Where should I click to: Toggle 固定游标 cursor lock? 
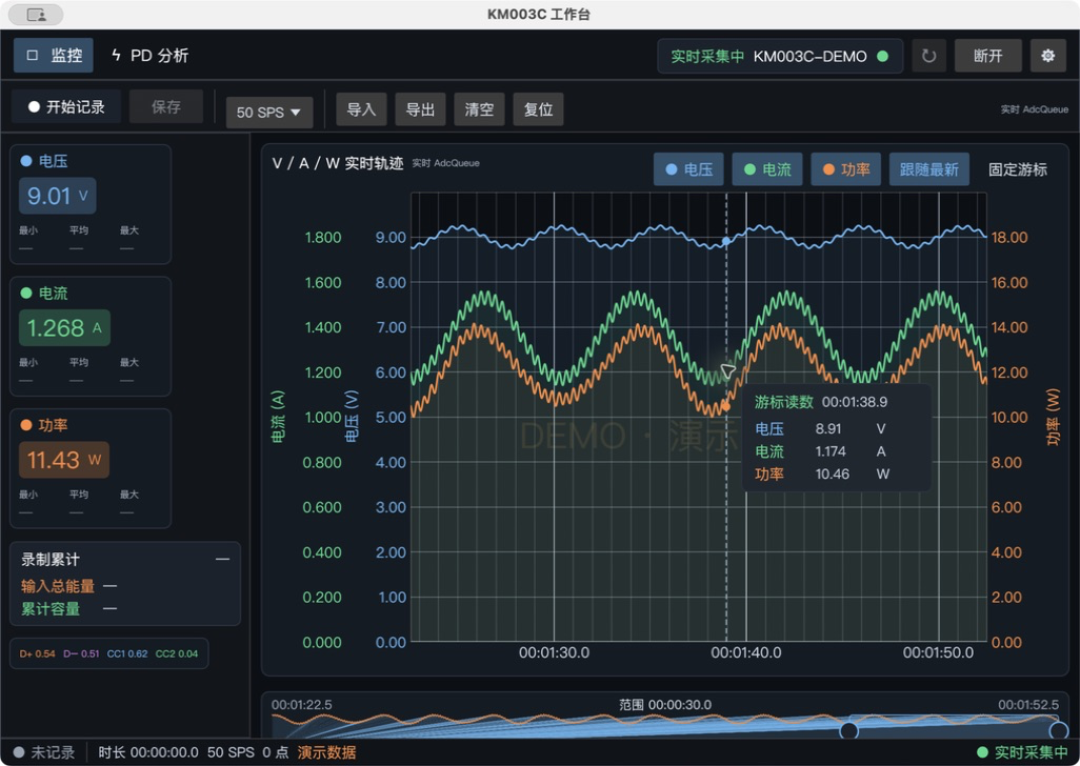pos(1017,169)
